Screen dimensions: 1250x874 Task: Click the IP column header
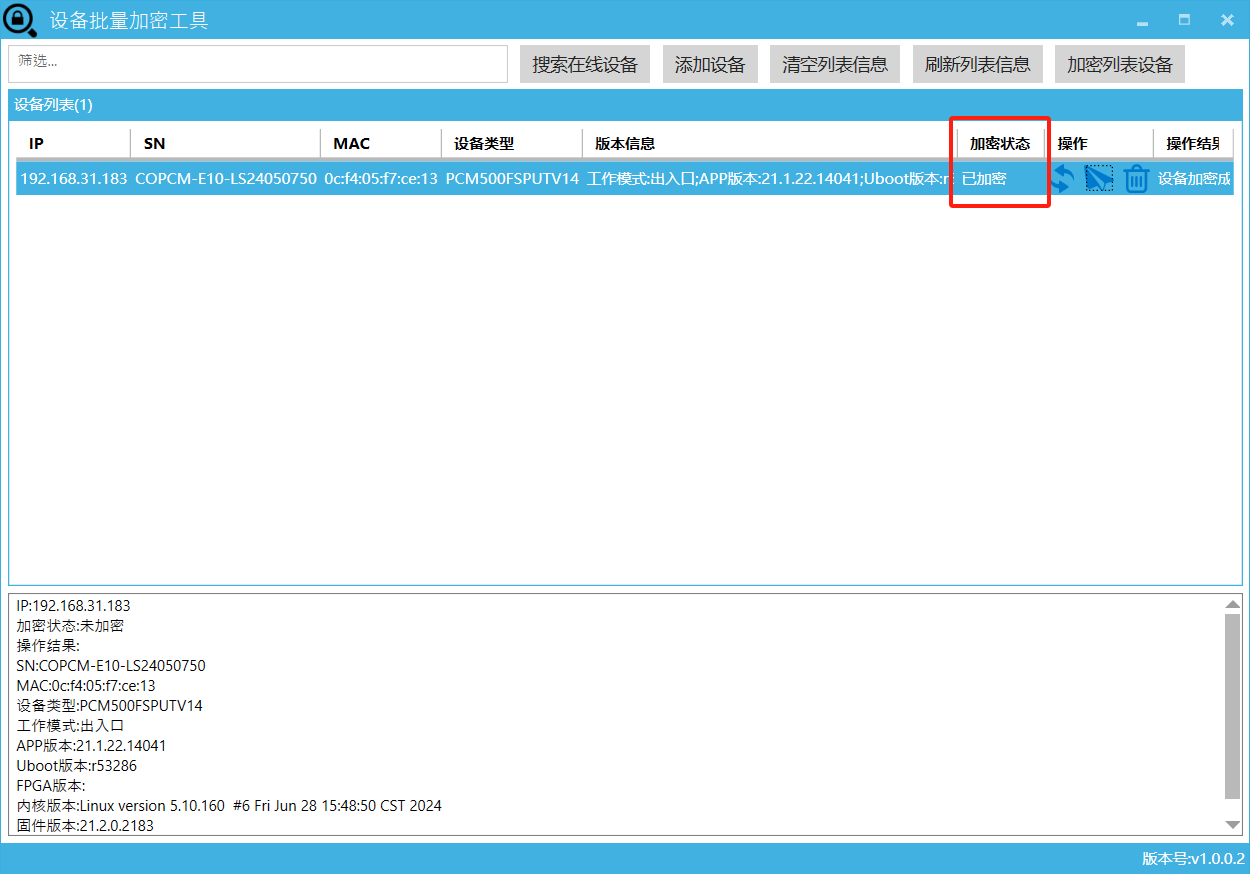click(x=73, y=144)
